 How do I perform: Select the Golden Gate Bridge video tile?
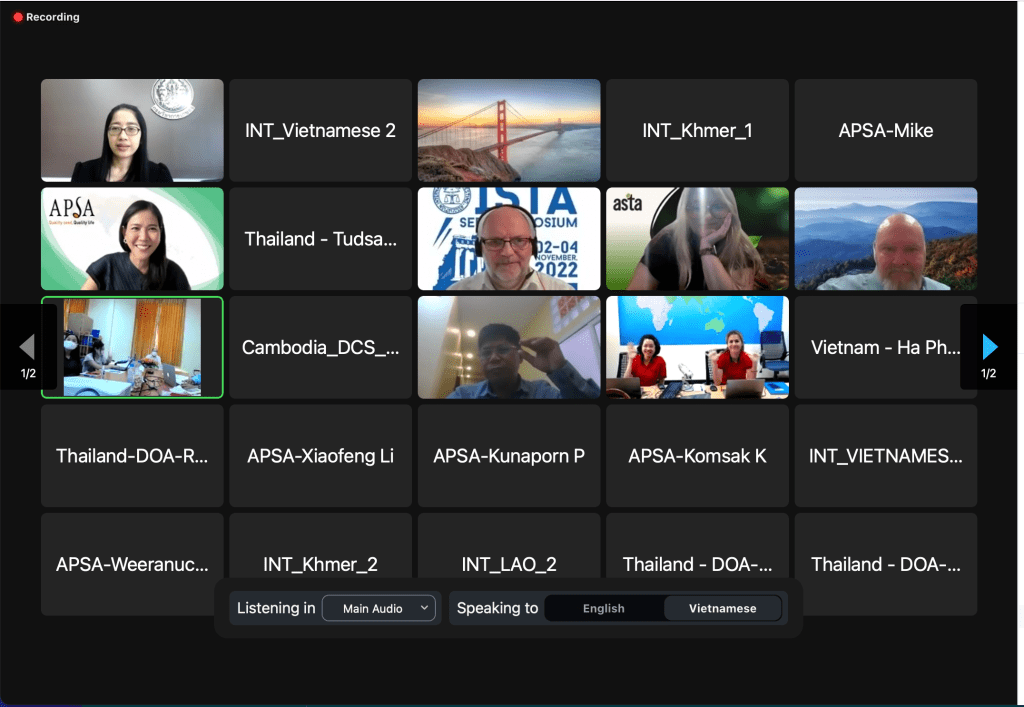[509, 130]
